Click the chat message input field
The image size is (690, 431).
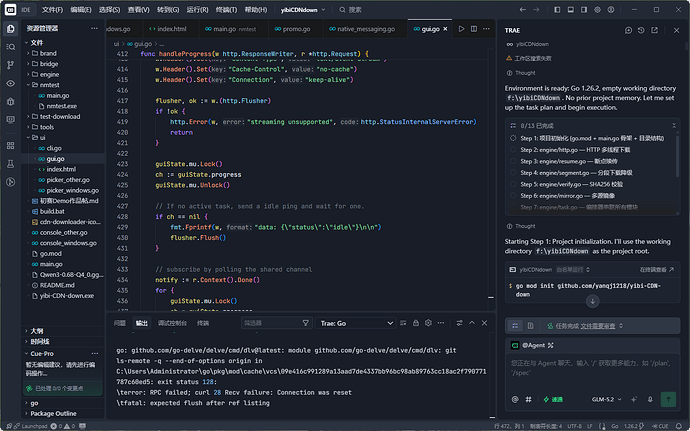[x=592, y=372]
